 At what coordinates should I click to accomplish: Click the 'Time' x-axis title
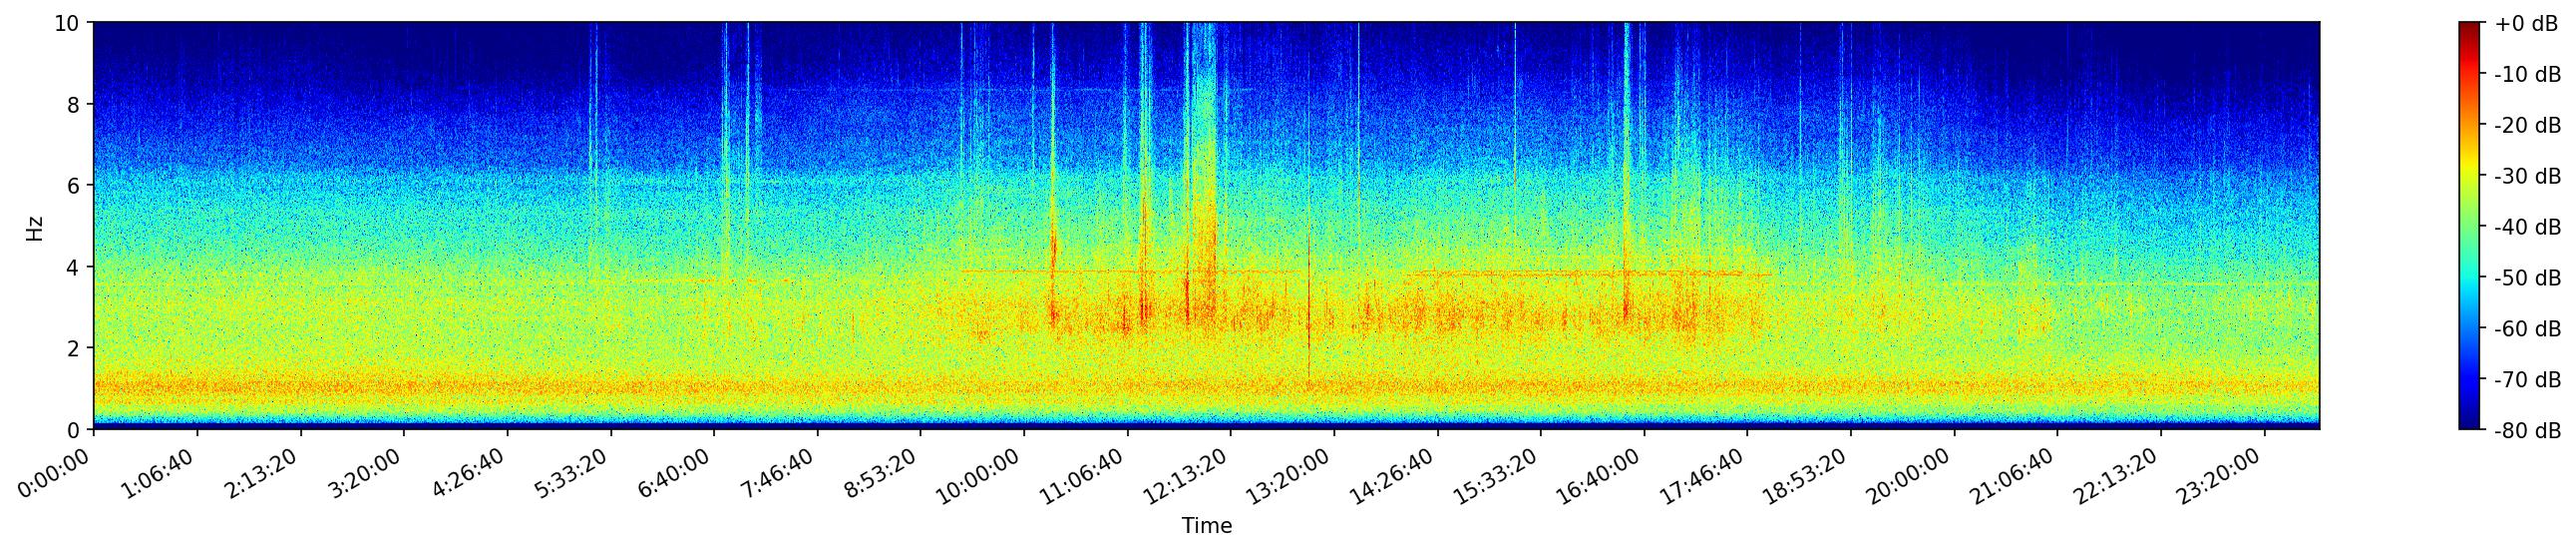click(x=1206, y=526)
